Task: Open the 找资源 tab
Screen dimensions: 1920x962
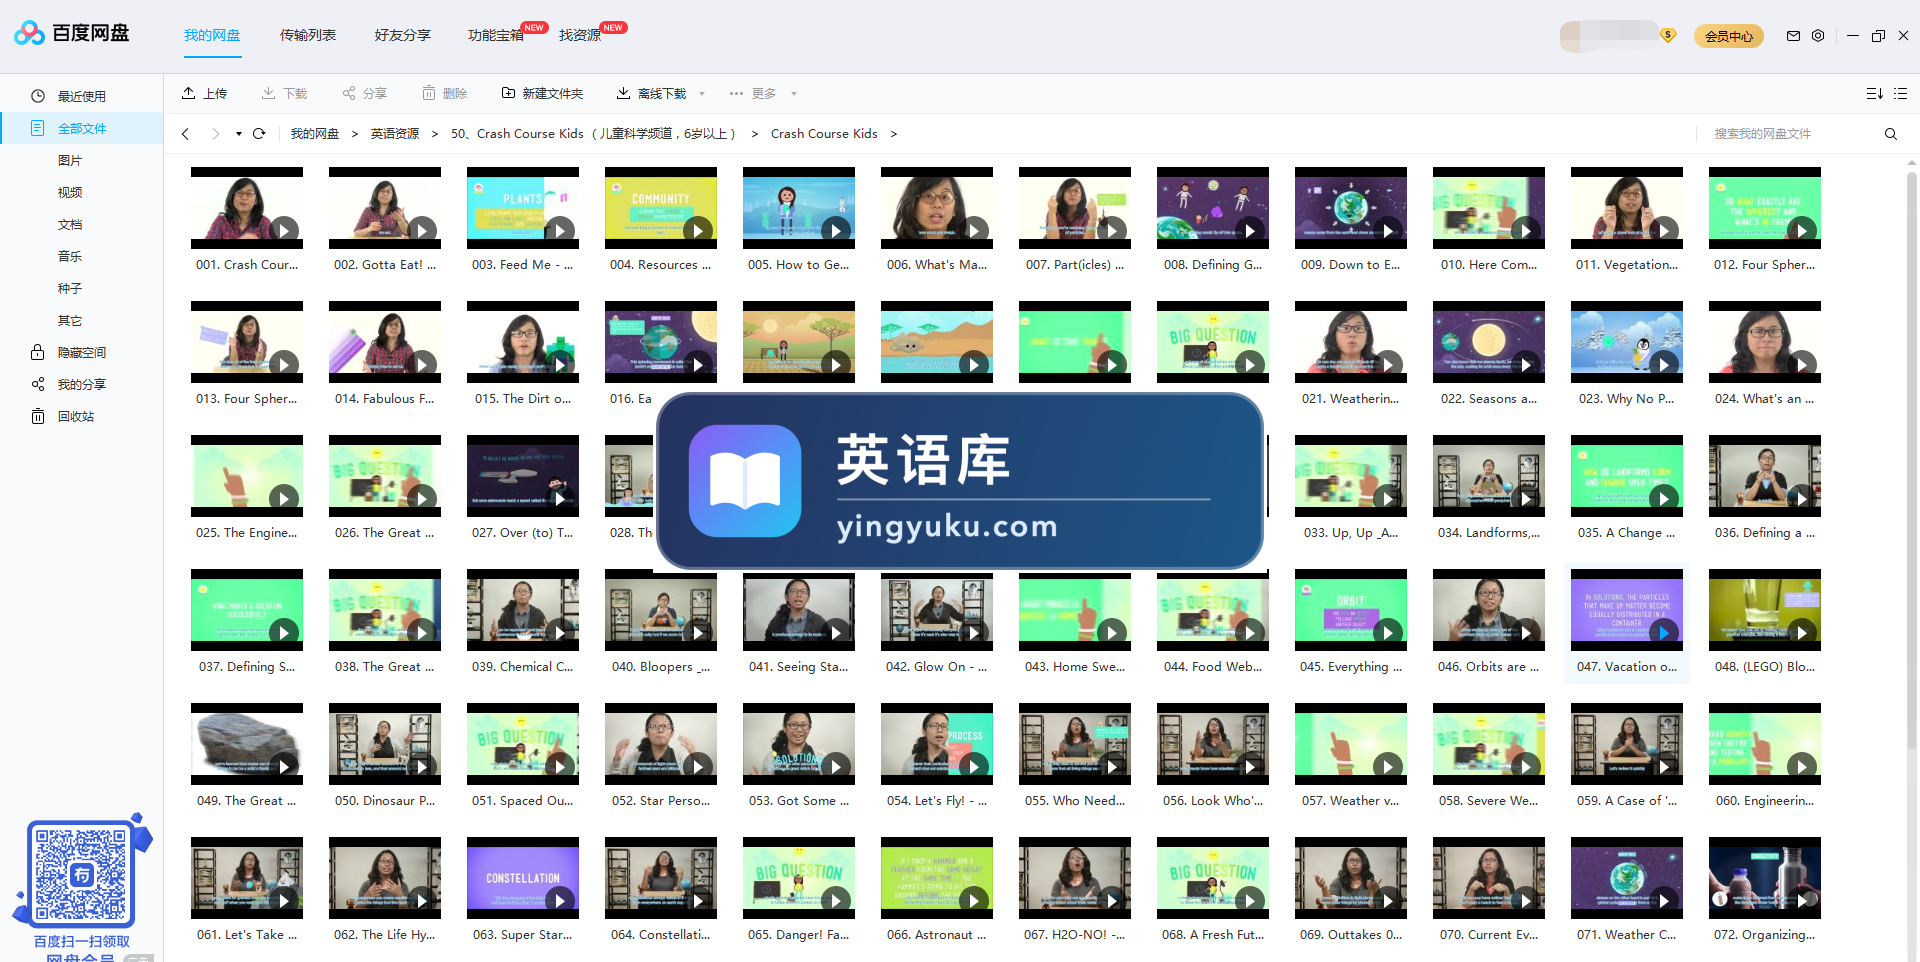Action: tap(580, 35)
